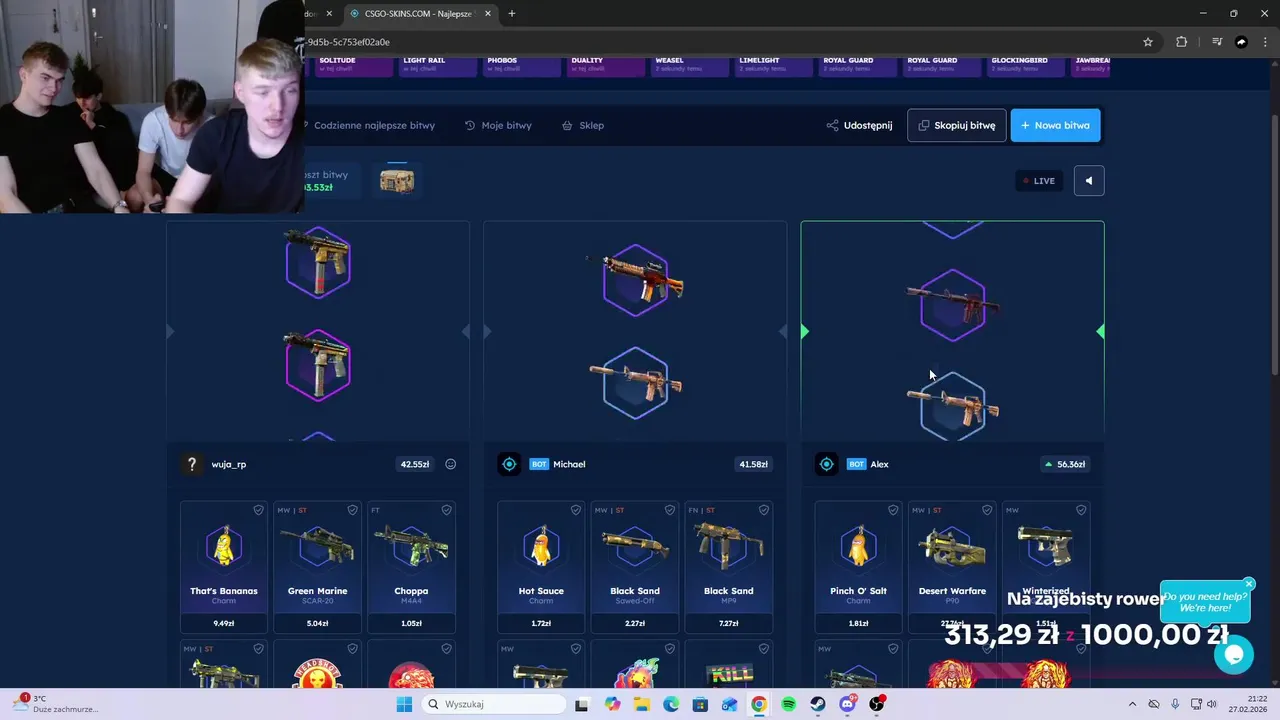Click Michael's 41.58zł total badge
The width and height of the screenshot is (1280, 720).
(x=753, y=464)
